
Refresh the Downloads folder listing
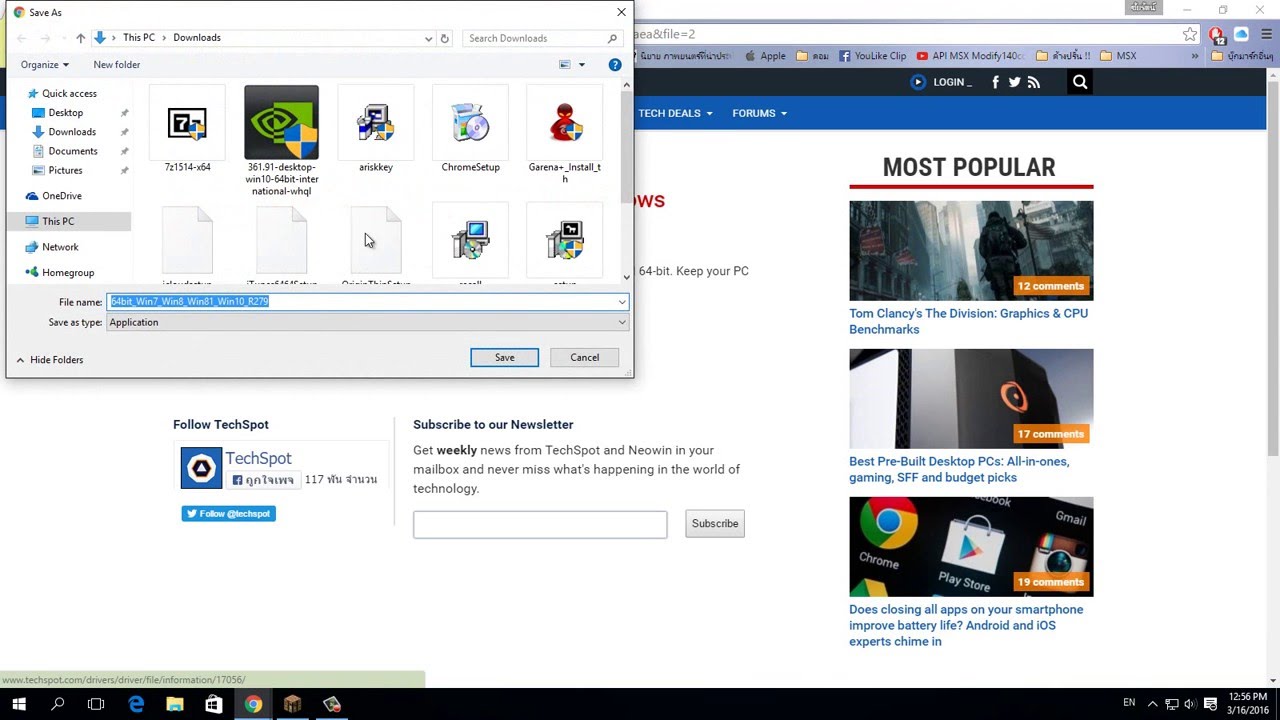tap(445, 38)
